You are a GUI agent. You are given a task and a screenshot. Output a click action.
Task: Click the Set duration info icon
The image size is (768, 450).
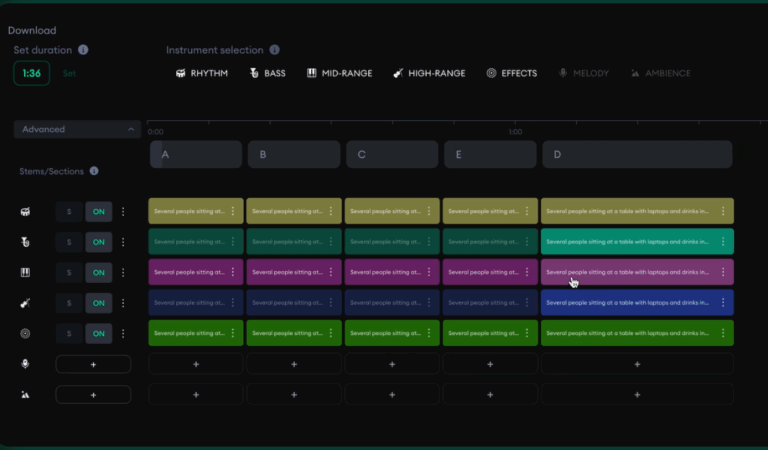tap(83, 50)
